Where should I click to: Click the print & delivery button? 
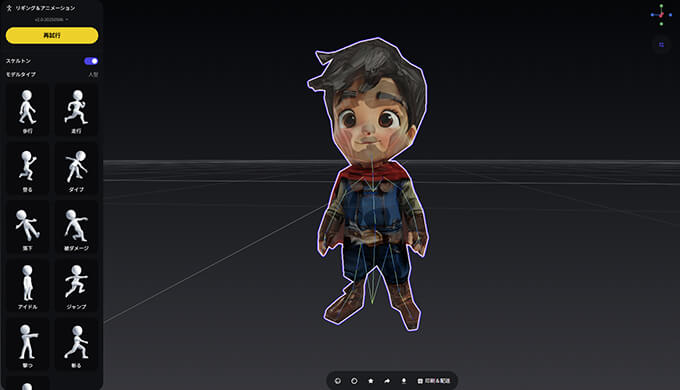coord(434,381)
